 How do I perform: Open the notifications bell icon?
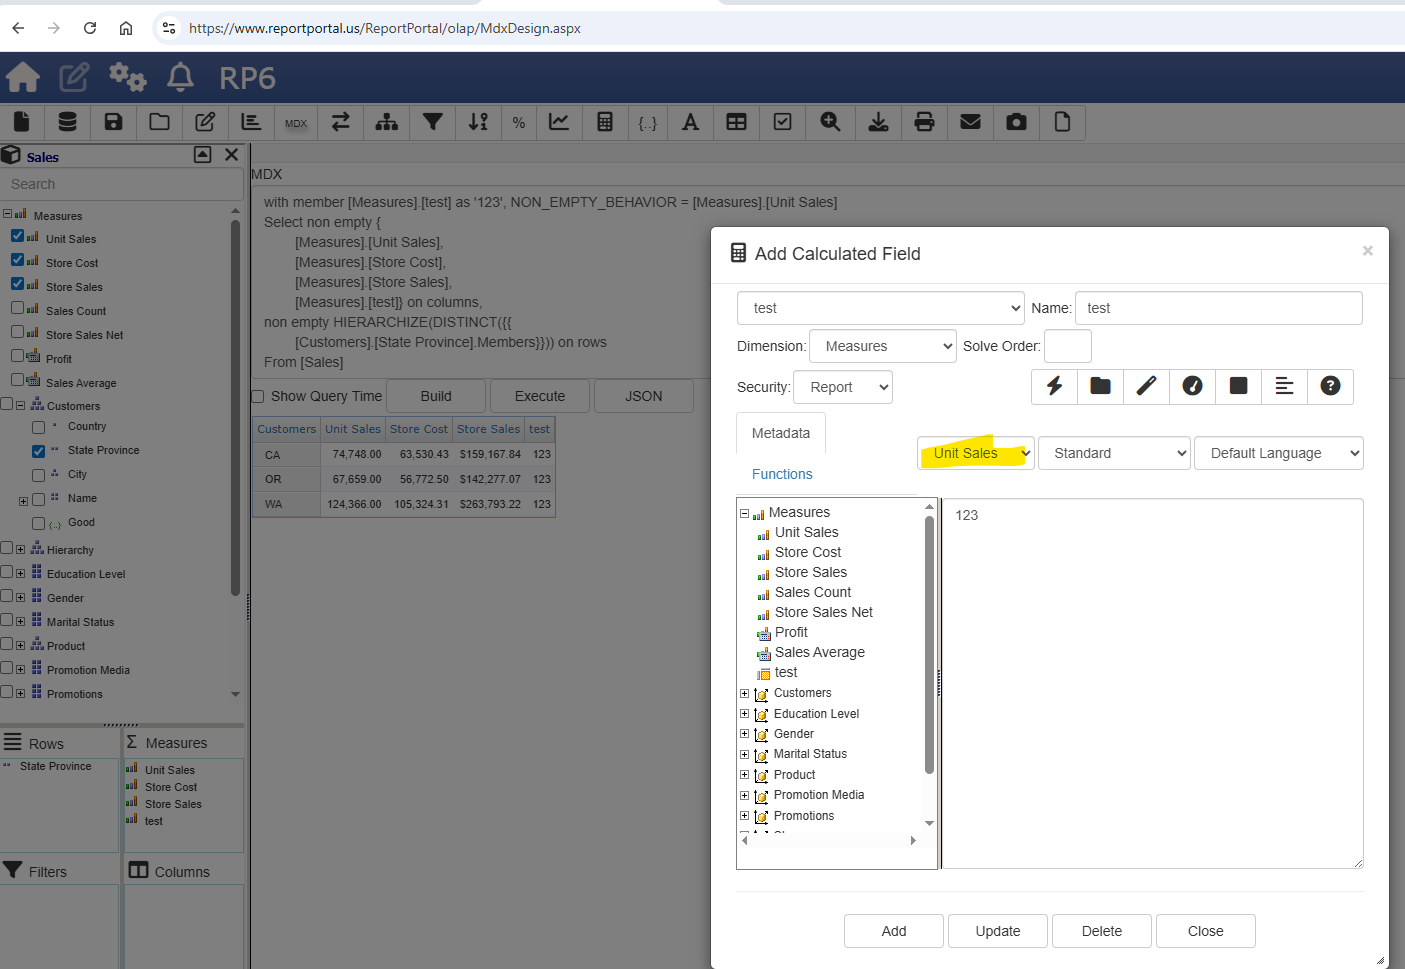[180, 77]
